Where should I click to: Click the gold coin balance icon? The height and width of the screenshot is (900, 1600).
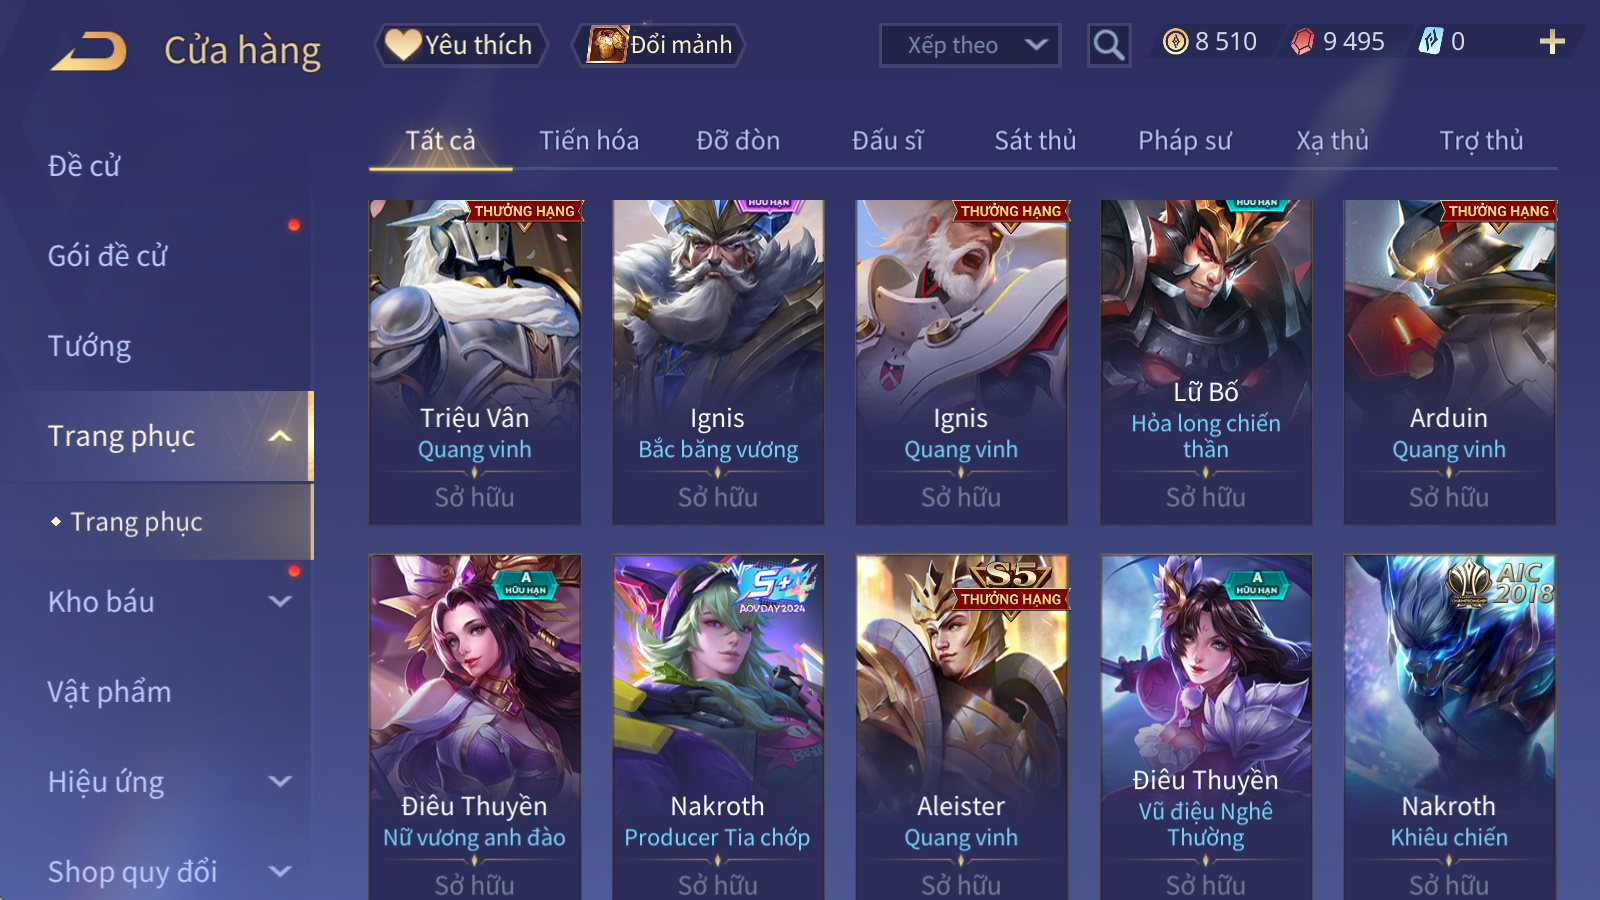1176,41
